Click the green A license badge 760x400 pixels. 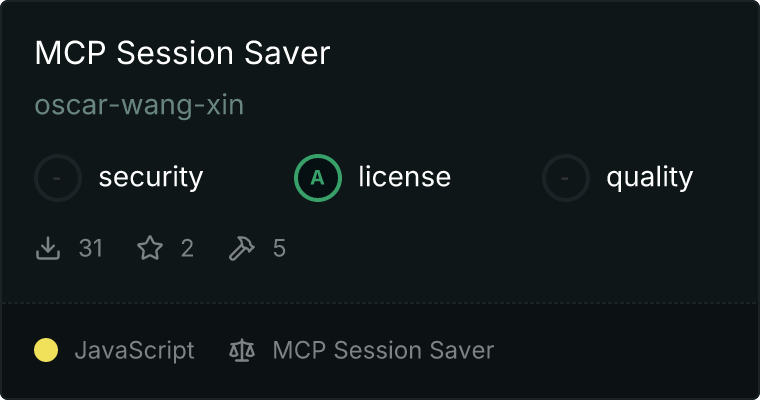click(317, 178)
